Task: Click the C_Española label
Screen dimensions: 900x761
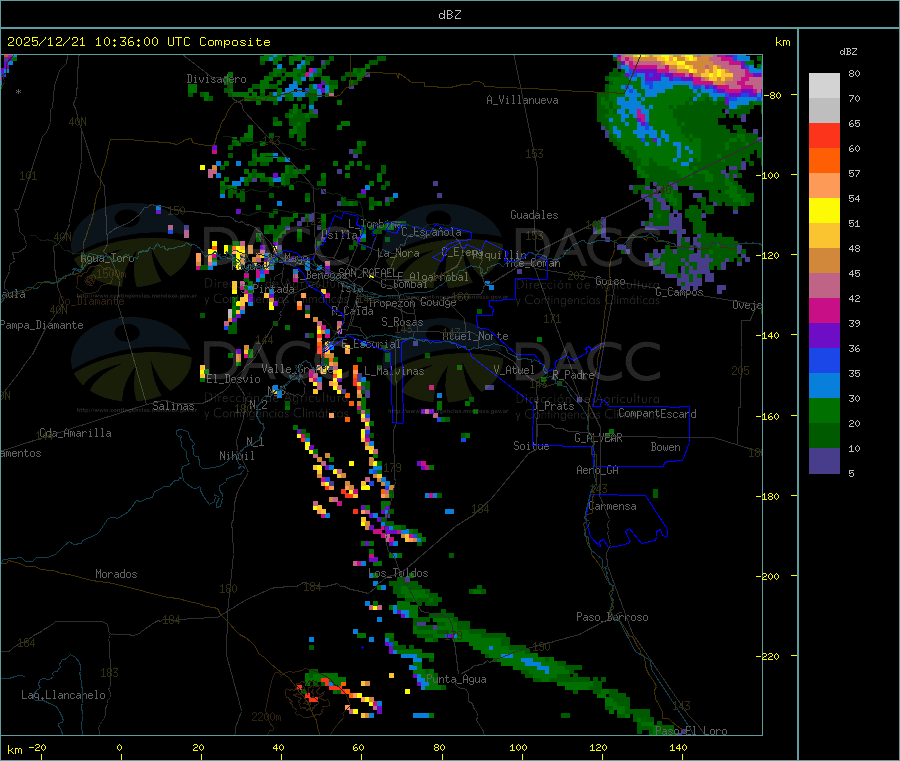Action: [431, 232]
